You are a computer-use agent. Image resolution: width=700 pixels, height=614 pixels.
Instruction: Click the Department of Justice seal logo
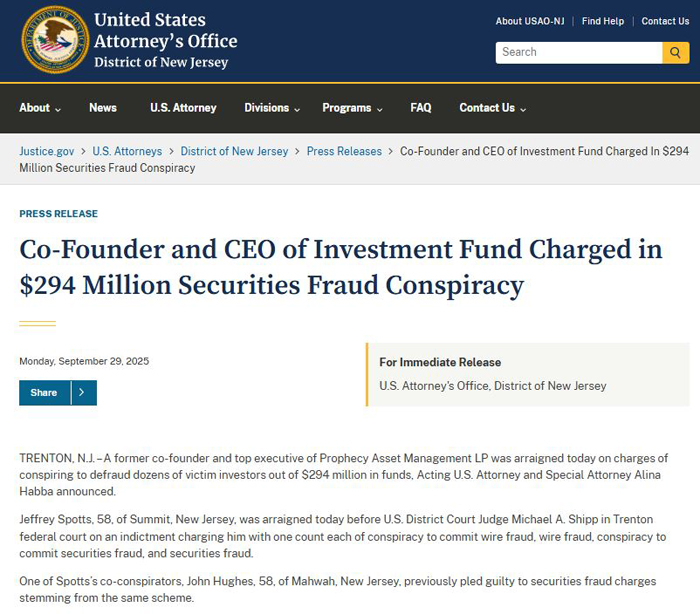[55, 40]
